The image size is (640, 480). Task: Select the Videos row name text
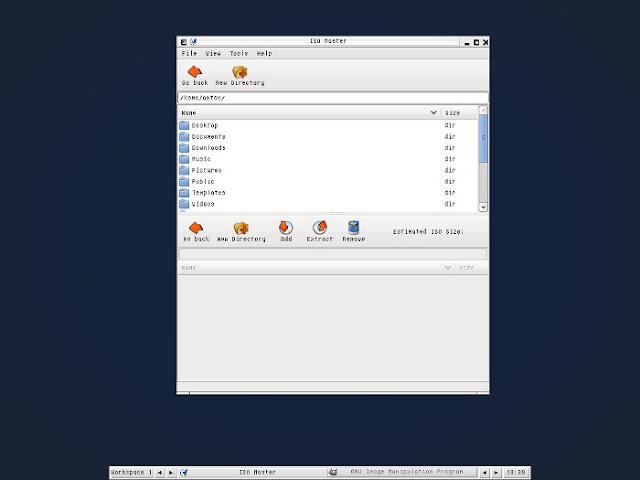pos(203,204)
